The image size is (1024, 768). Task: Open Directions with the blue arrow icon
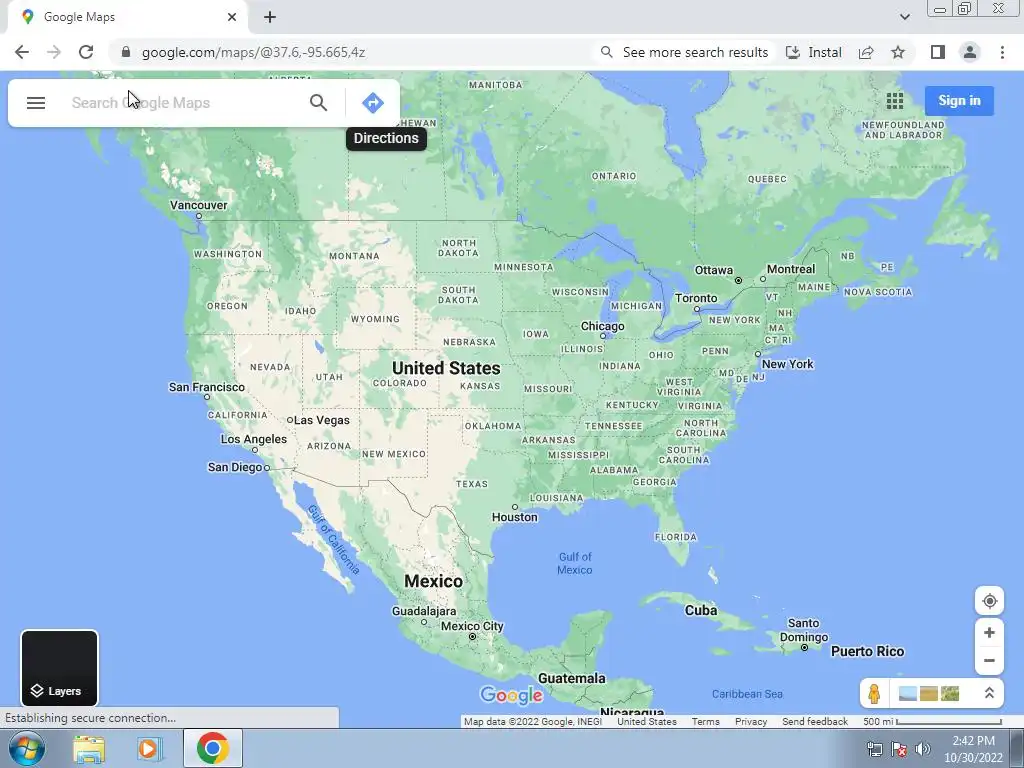373,103
